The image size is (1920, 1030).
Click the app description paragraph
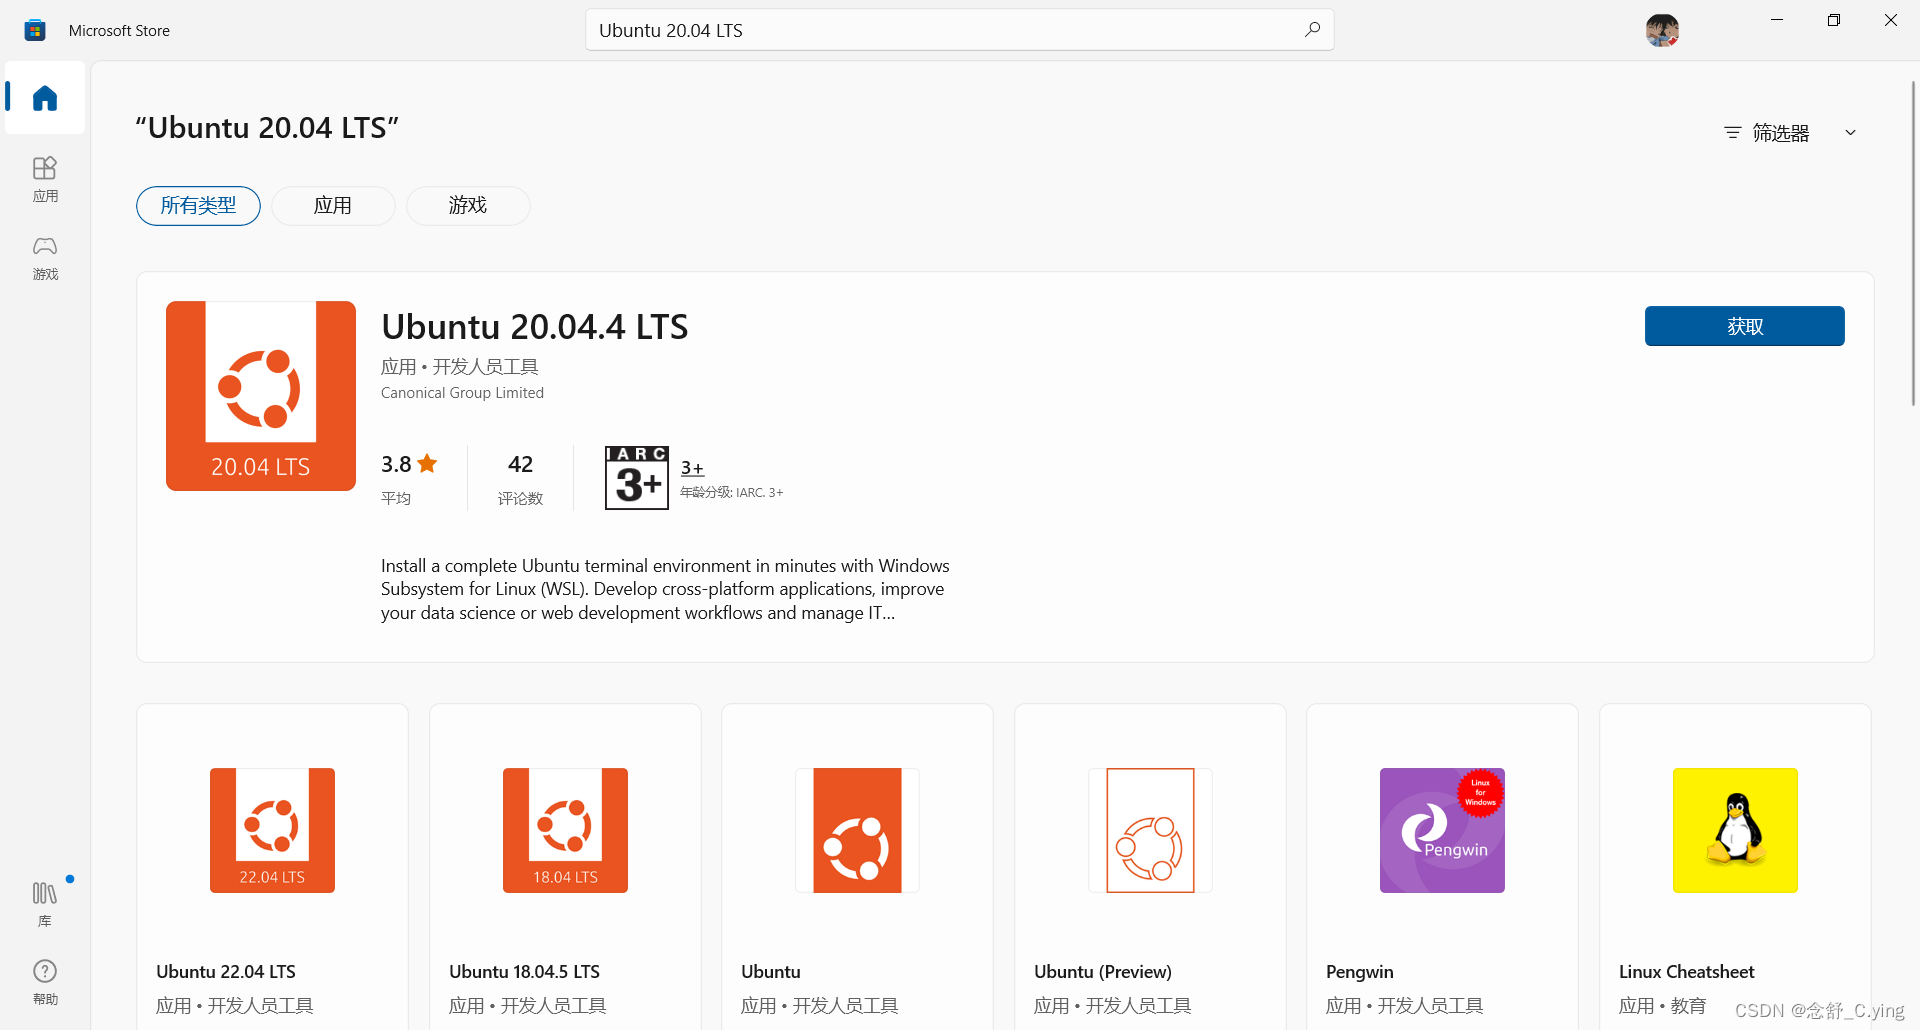point(665,589)
